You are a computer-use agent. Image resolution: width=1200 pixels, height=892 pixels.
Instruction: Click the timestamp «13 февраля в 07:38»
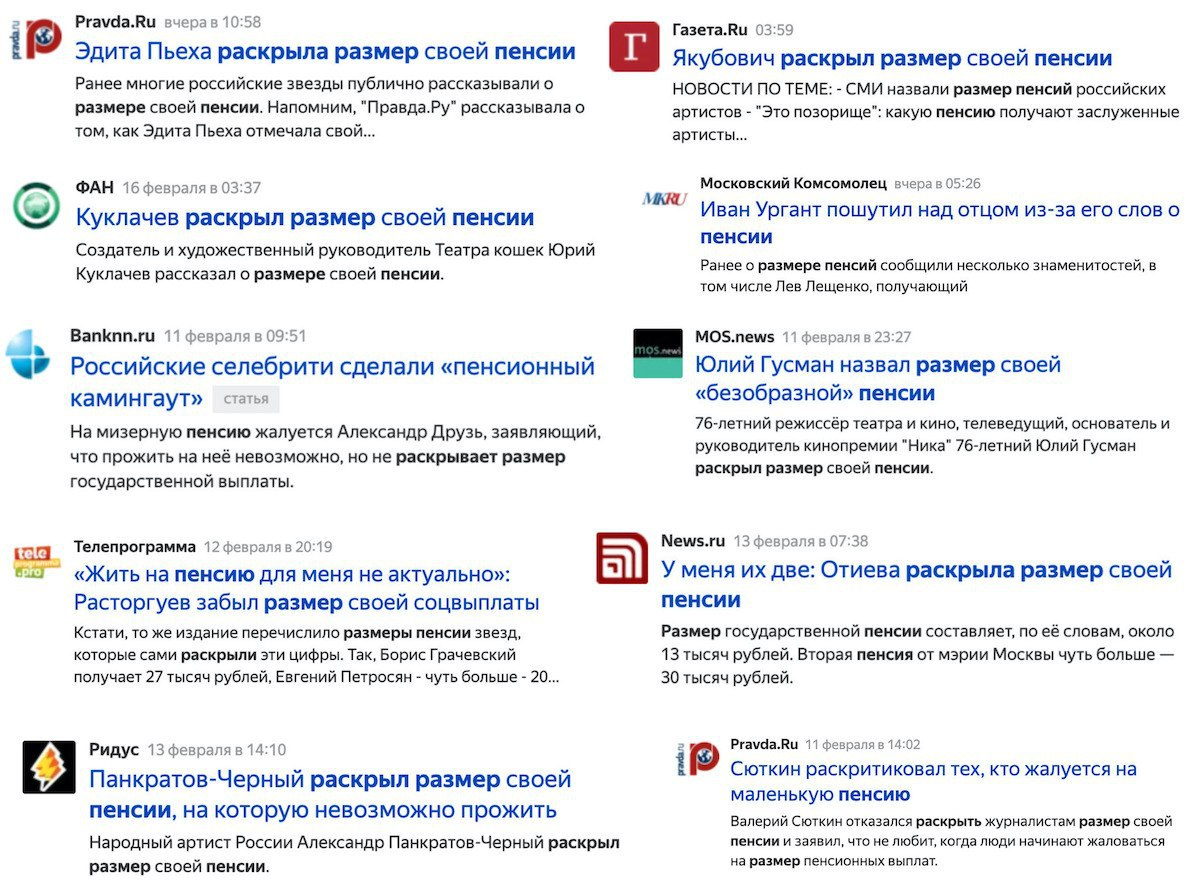pos(801,541)
